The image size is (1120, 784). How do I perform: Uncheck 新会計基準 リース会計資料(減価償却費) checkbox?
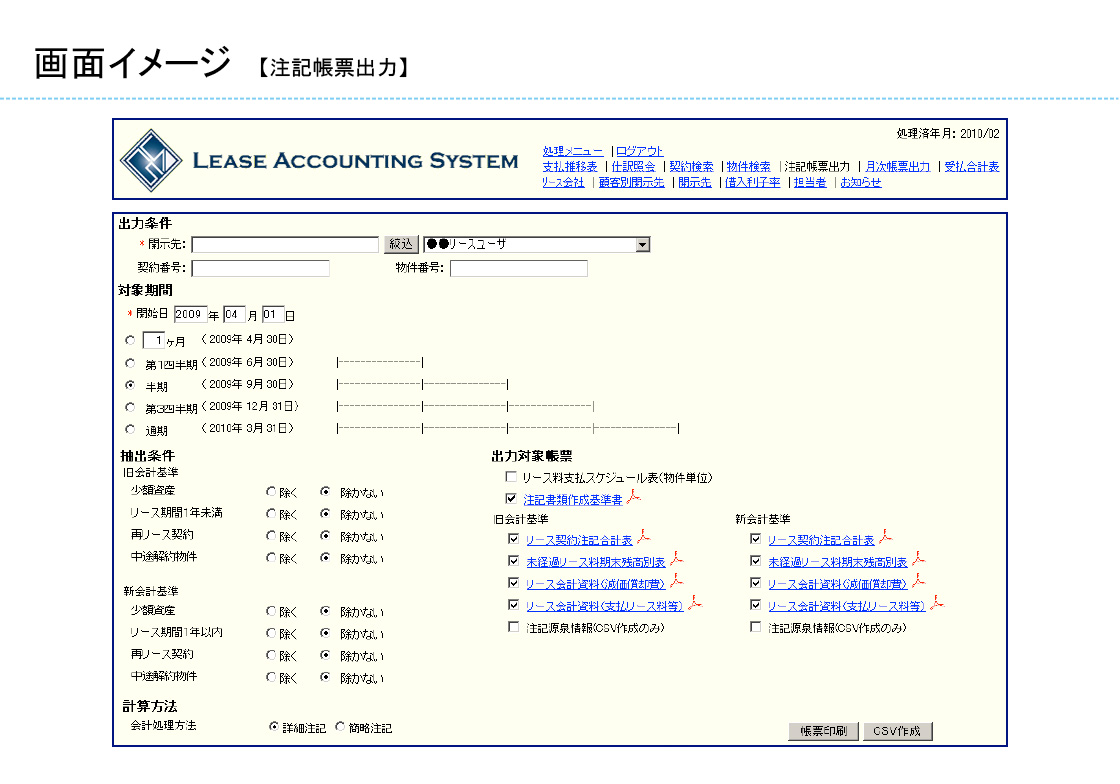point(756,583)
